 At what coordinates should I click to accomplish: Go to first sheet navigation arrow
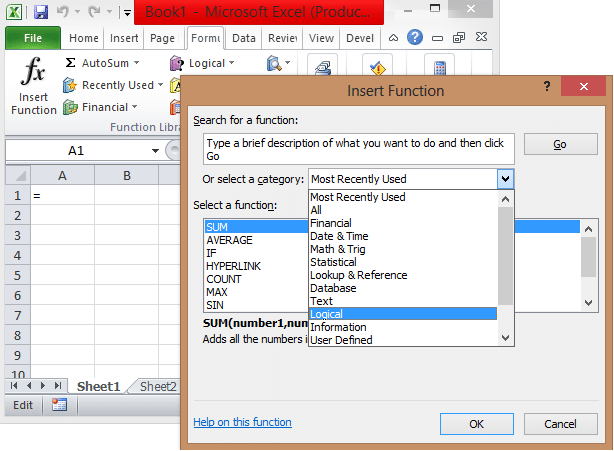[14, 386]
